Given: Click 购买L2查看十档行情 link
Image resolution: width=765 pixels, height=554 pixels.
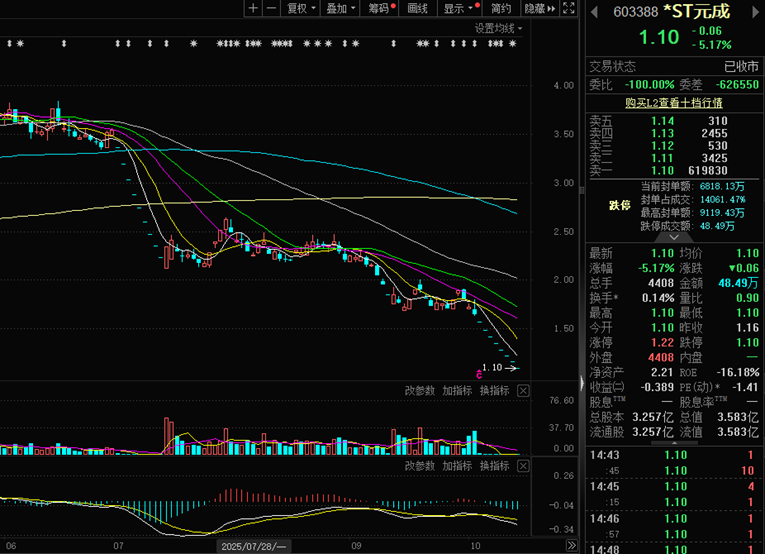Looking at the screenshot, I should pyautogui.click(x=673, y=102).
